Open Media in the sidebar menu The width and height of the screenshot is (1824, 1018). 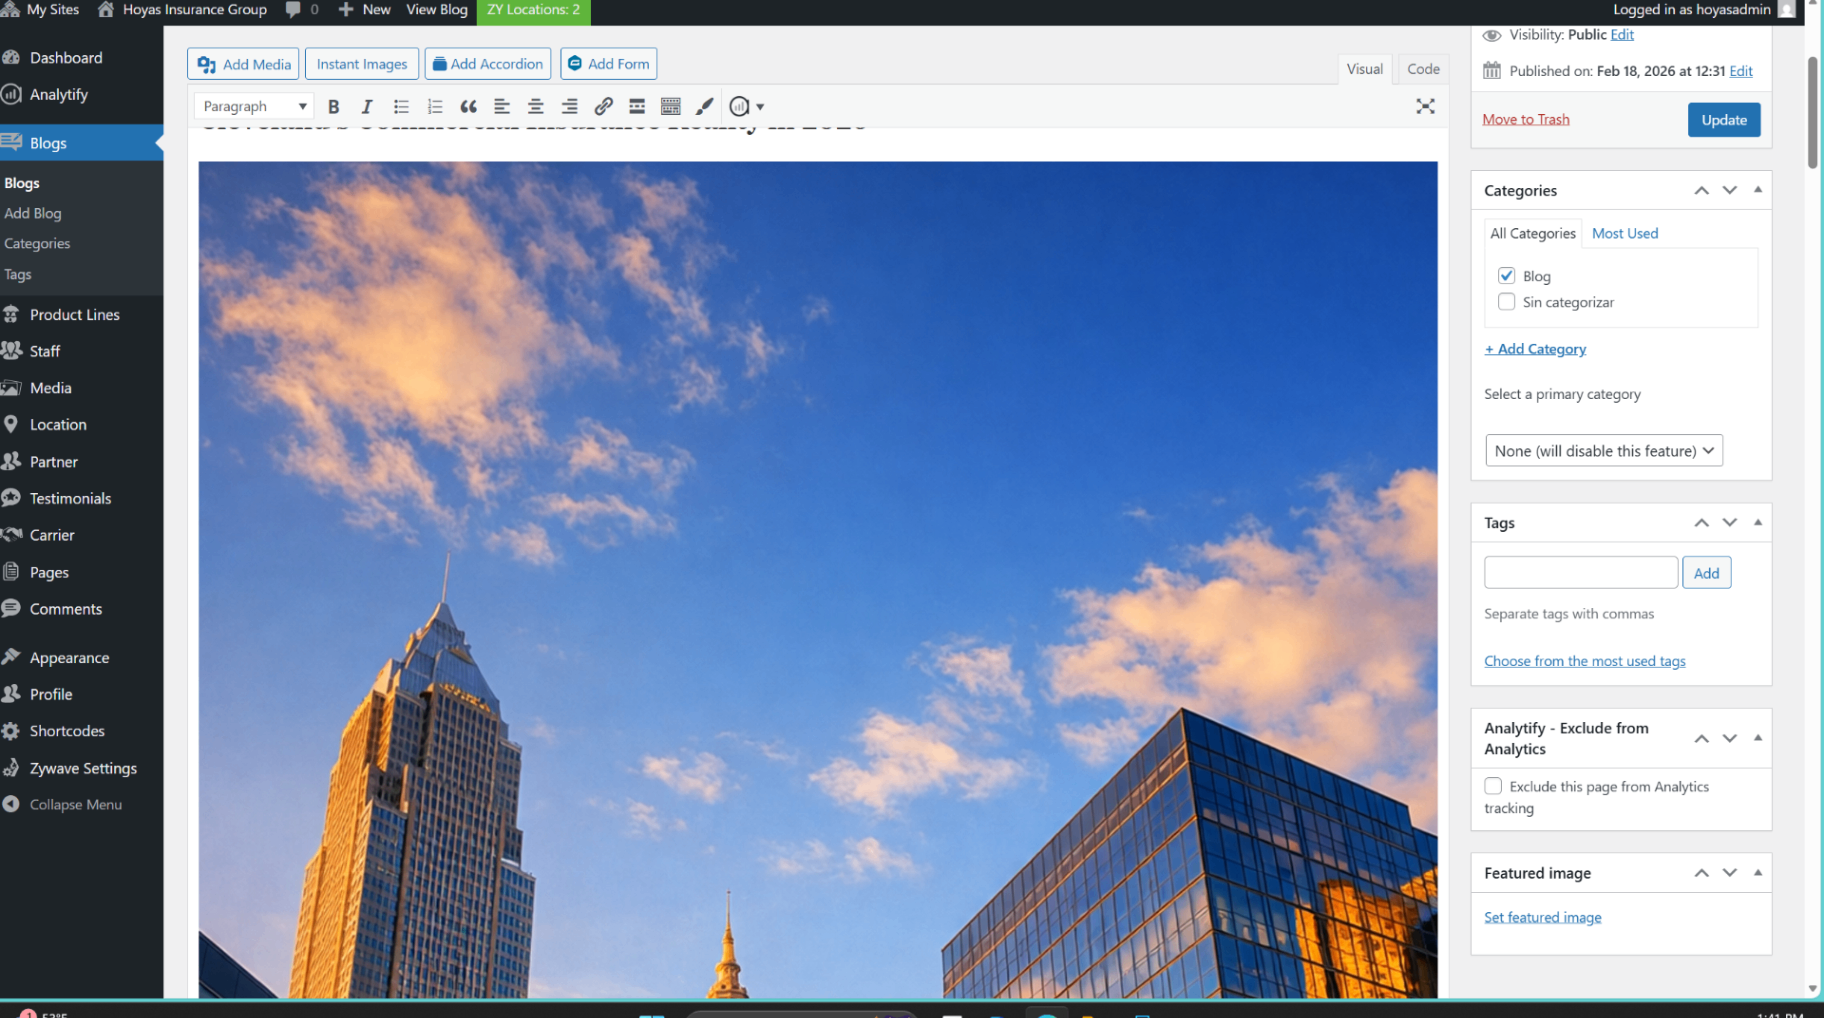(x=50, y=388)
